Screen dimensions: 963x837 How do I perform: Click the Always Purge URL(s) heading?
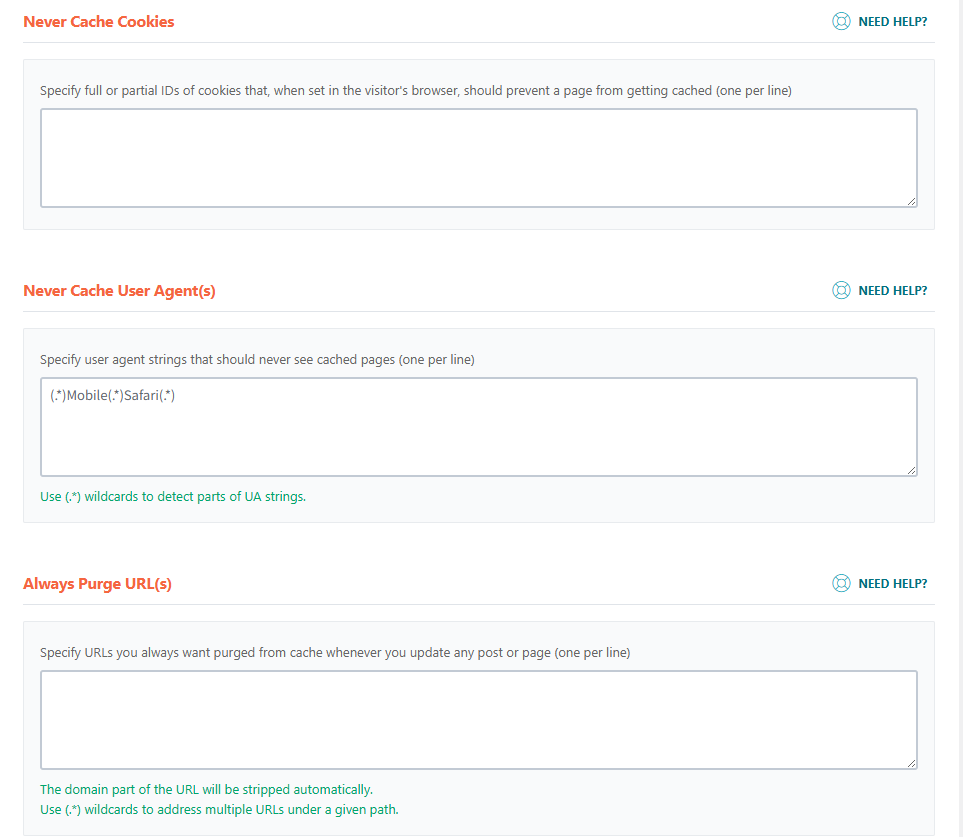pos(97,583)
